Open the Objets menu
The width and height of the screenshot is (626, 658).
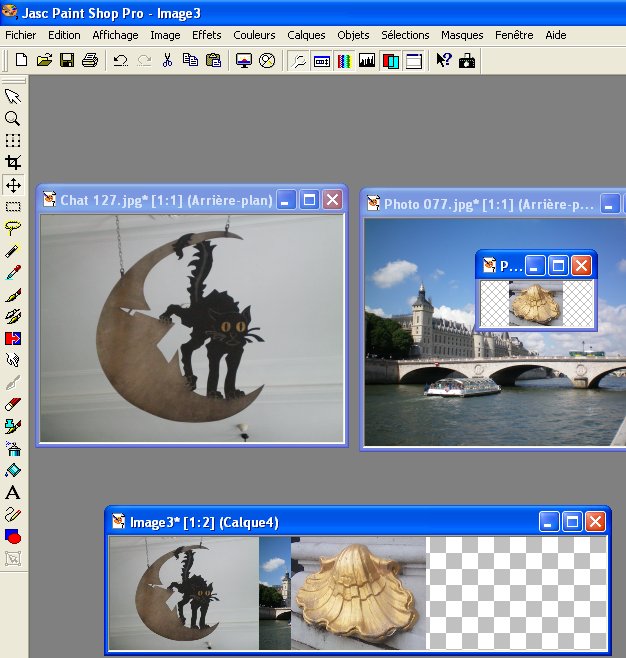click(353, 35)
